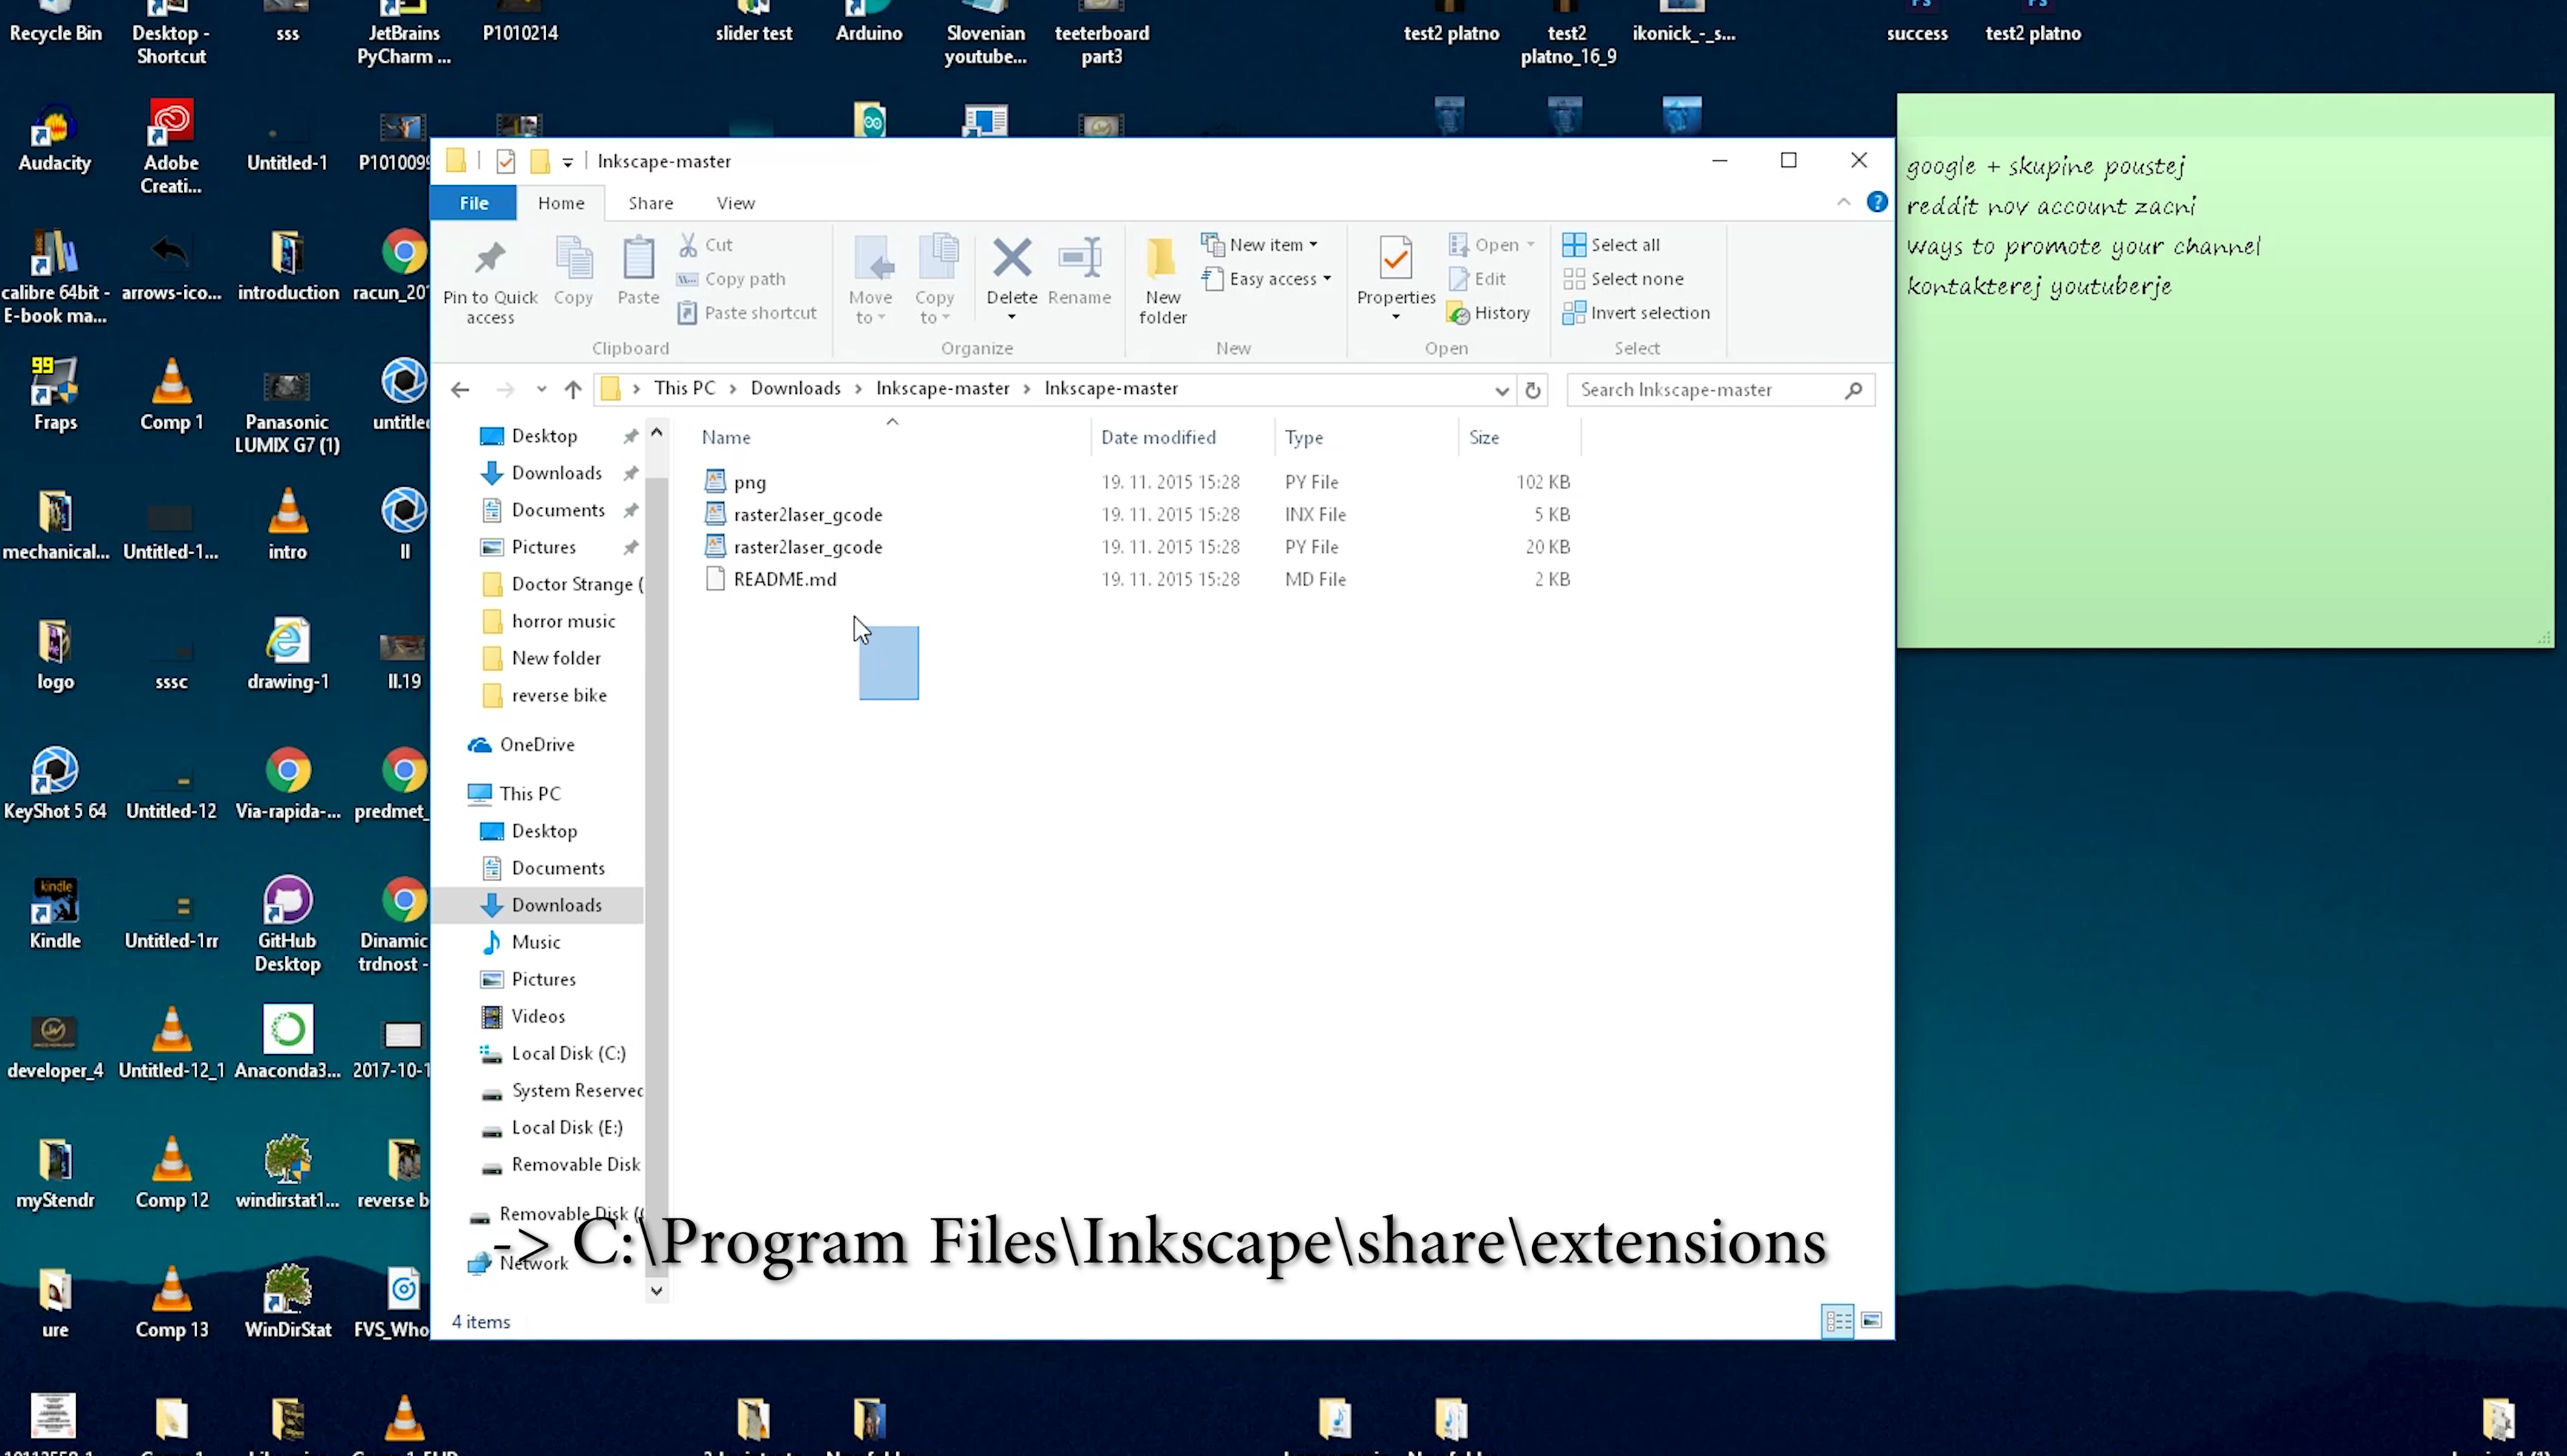Go up one folder level arrow

click(x=572, y=390)
